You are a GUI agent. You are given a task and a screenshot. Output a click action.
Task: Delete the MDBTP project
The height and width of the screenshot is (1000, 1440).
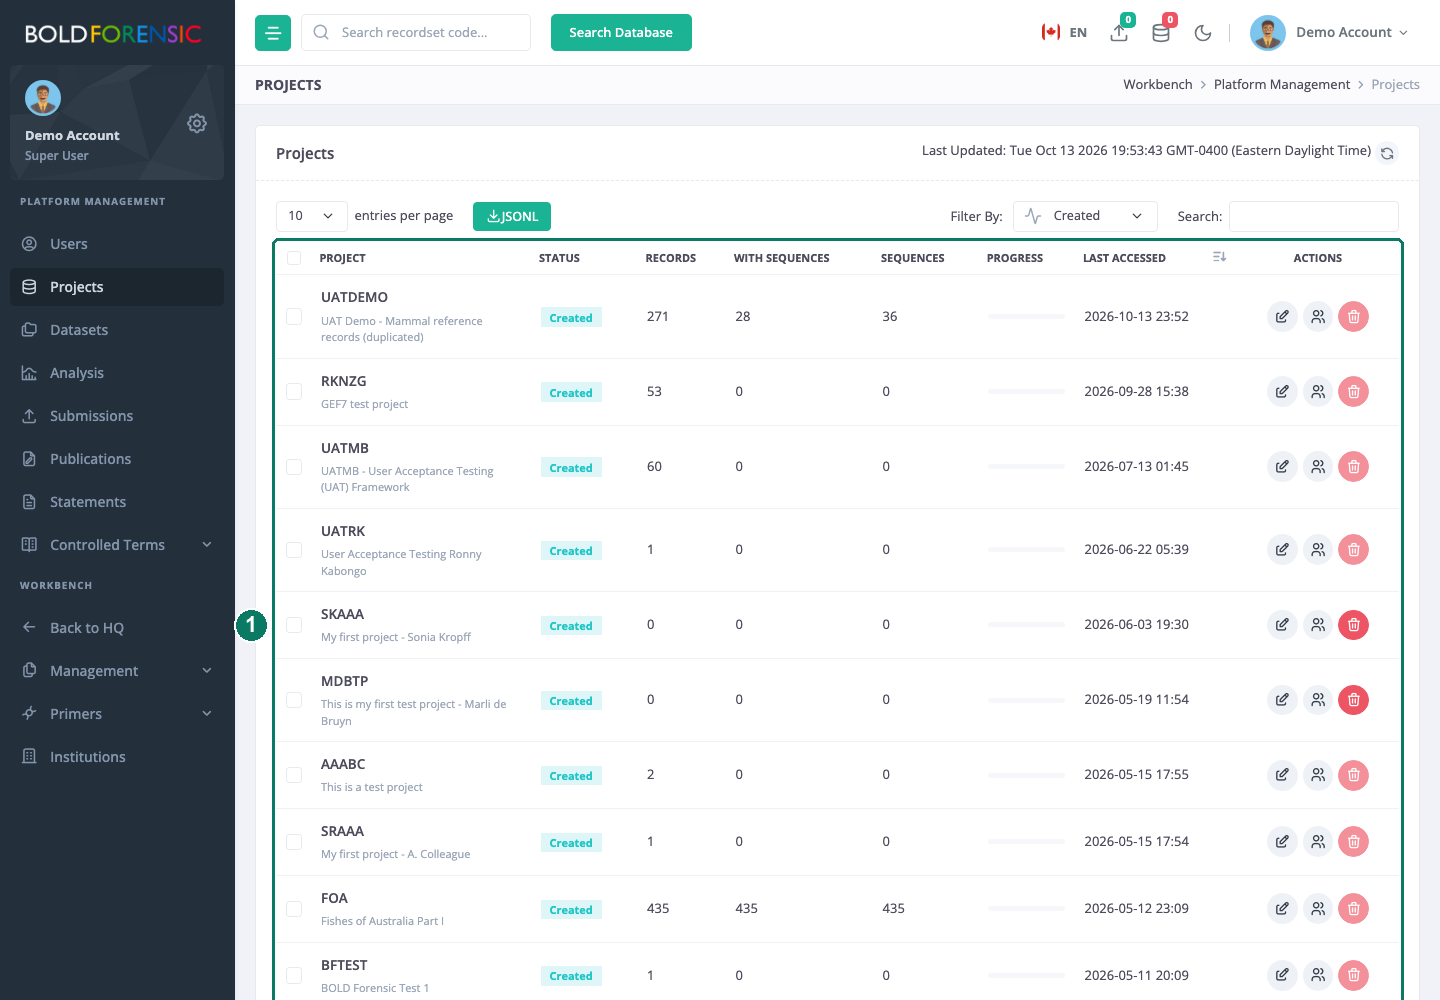(1354, 700)
